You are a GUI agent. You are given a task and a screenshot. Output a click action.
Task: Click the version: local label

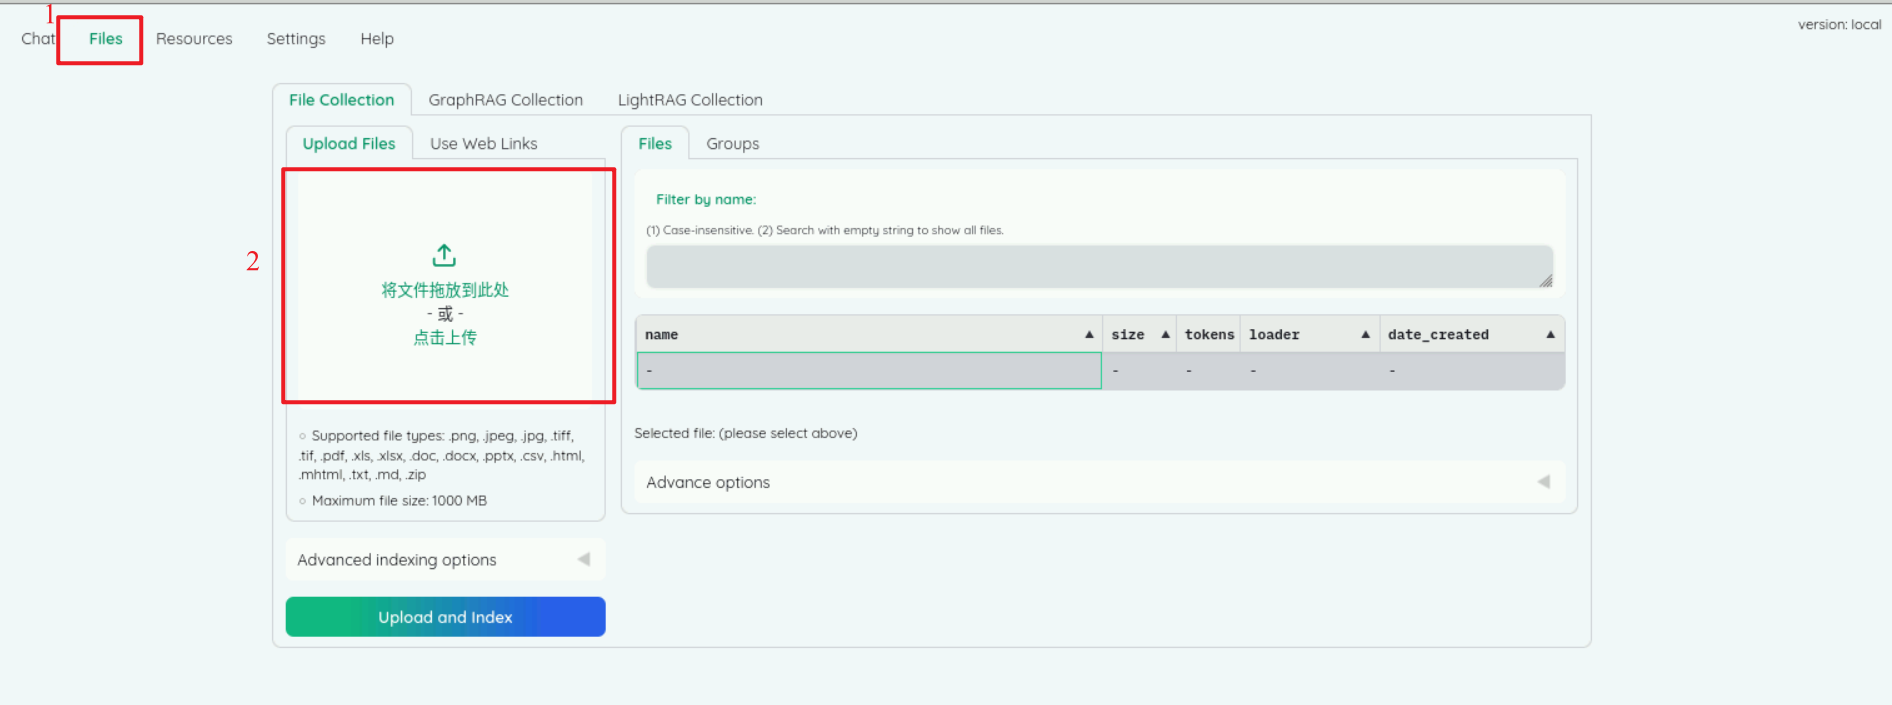(x=1839, y=25)
